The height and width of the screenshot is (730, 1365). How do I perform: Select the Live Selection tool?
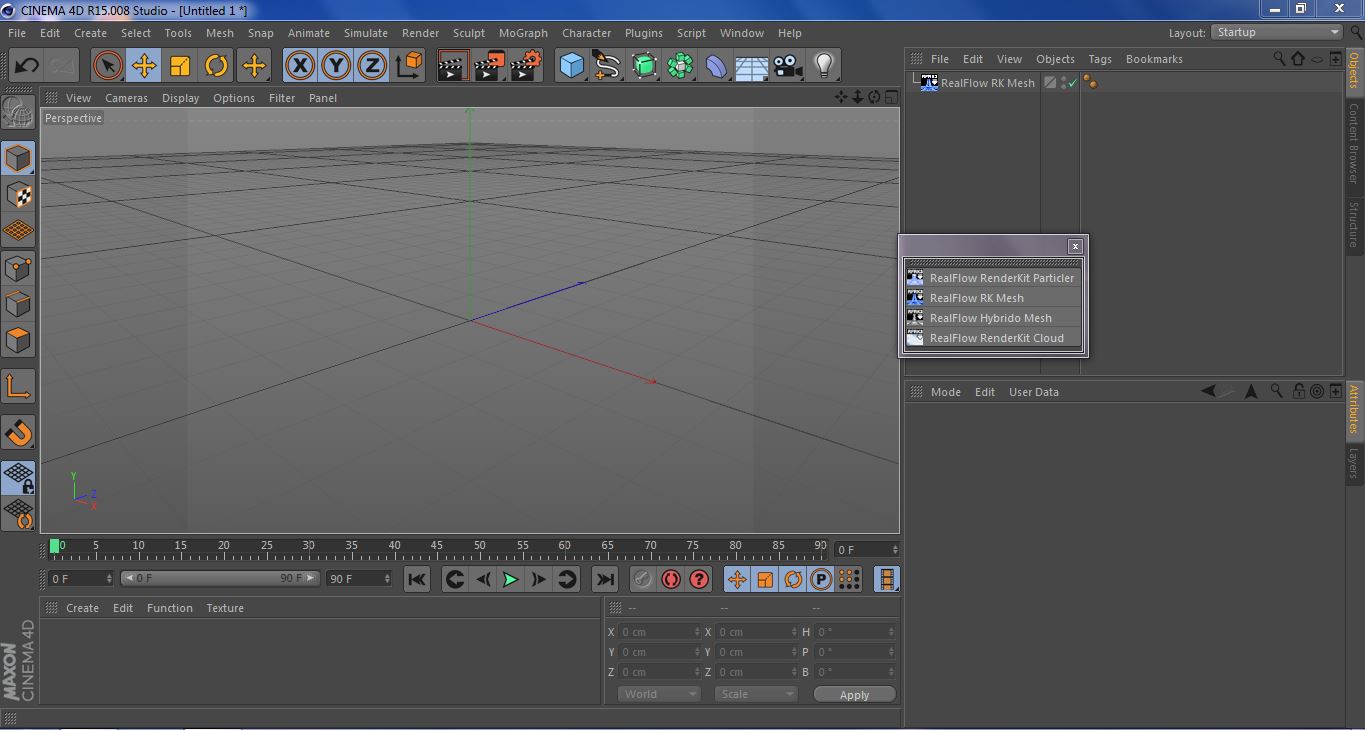tap(108, 66)
